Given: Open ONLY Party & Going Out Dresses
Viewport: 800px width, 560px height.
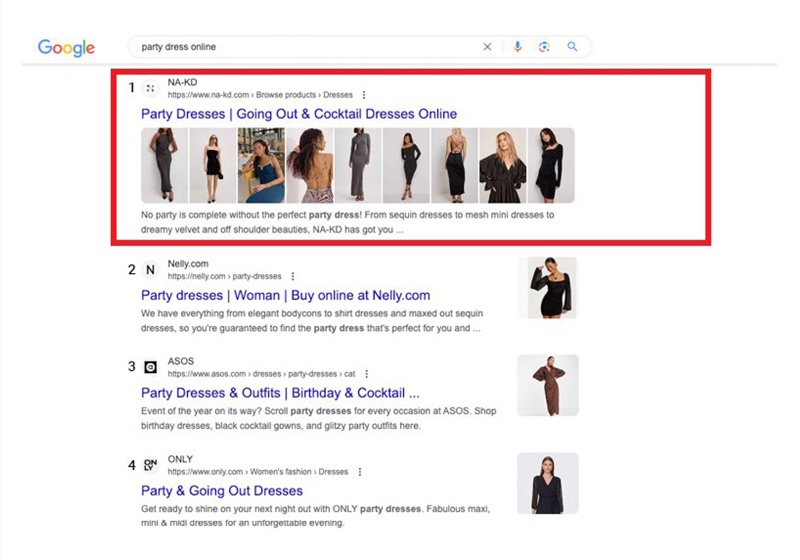Looking at the screenshot, I should coord(221,491).
